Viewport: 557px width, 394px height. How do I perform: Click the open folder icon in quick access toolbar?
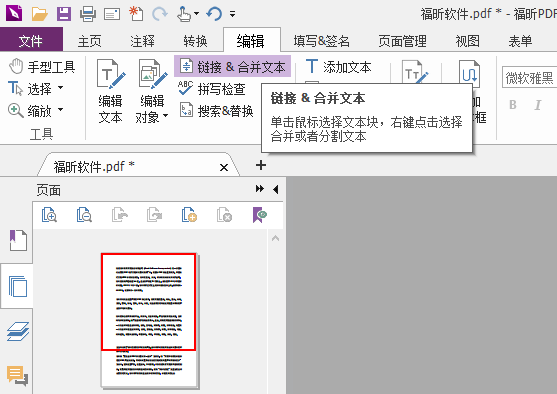(39, 14)
